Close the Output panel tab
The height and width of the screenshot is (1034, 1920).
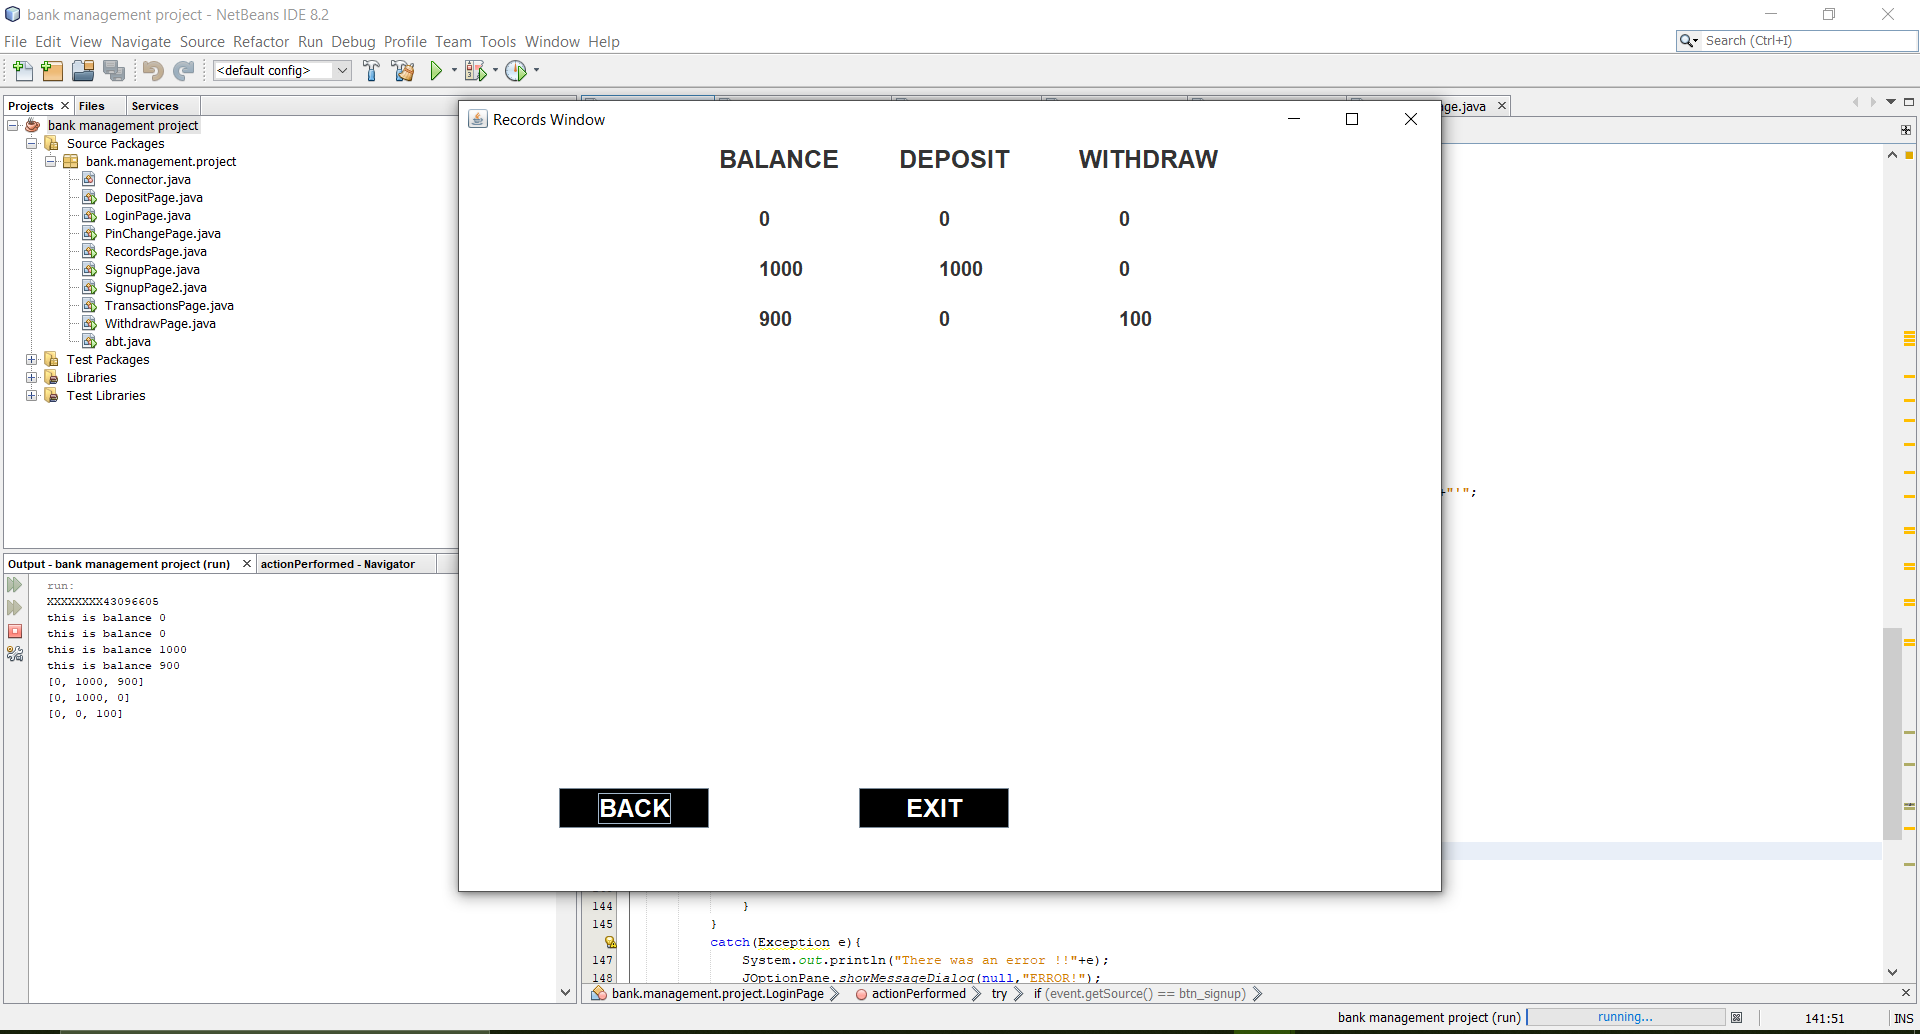[247, 564]
